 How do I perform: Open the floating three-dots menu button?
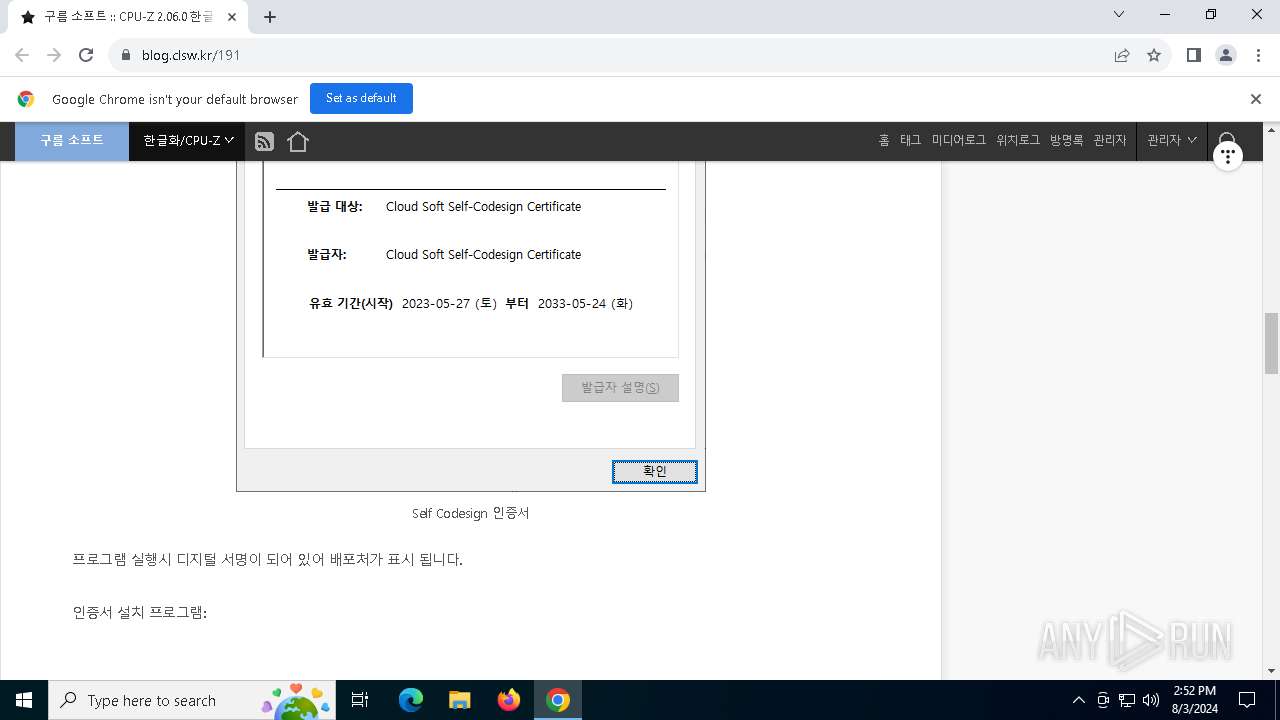click(1227, 156)
